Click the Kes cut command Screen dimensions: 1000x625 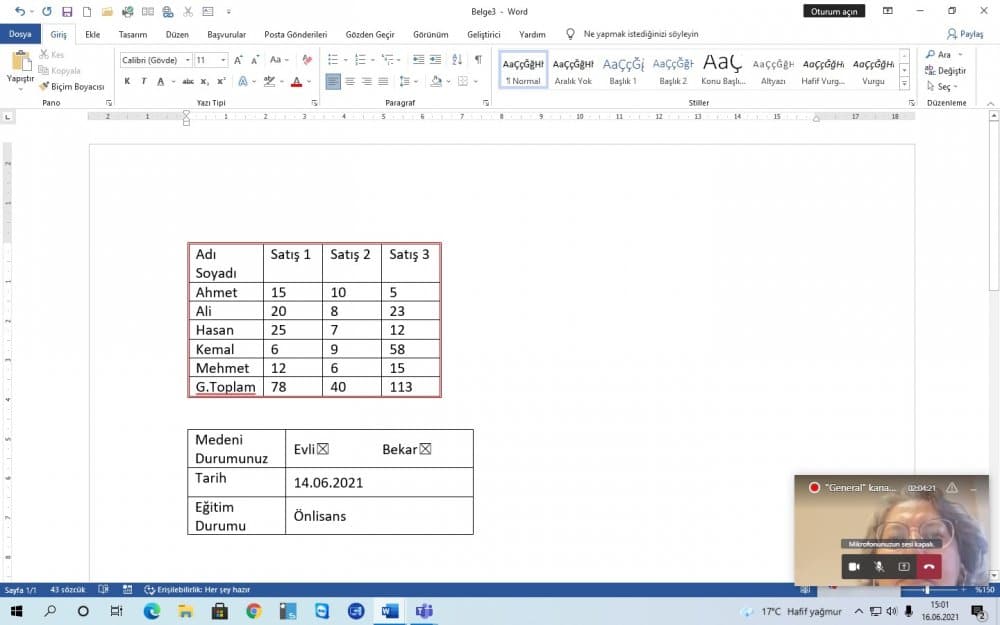(52, 54)
